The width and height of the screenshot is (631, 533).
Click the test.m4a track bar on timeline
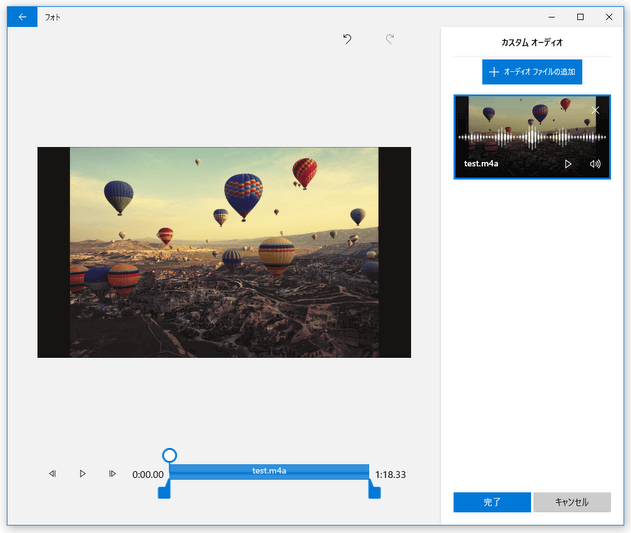[269, 471]
